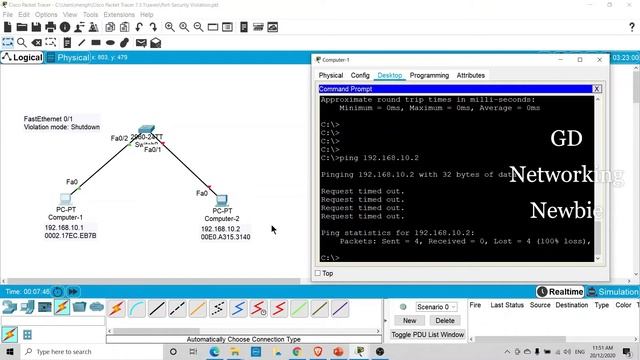Zoom in with the plus magnifier
Image resolution: width=640 pixels, height=360 pixels.
[169, 27]
